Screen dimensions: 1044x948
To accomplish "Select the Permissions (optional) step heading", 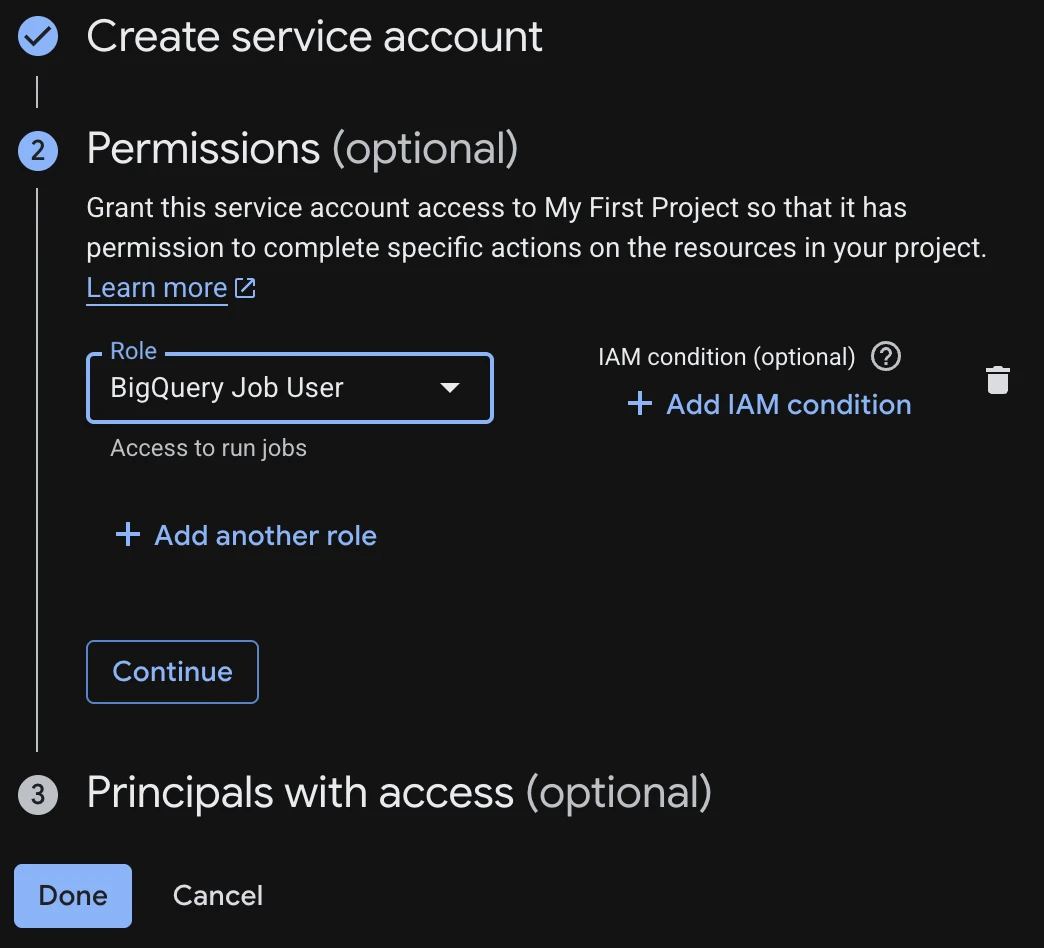I will pos(302,148).
